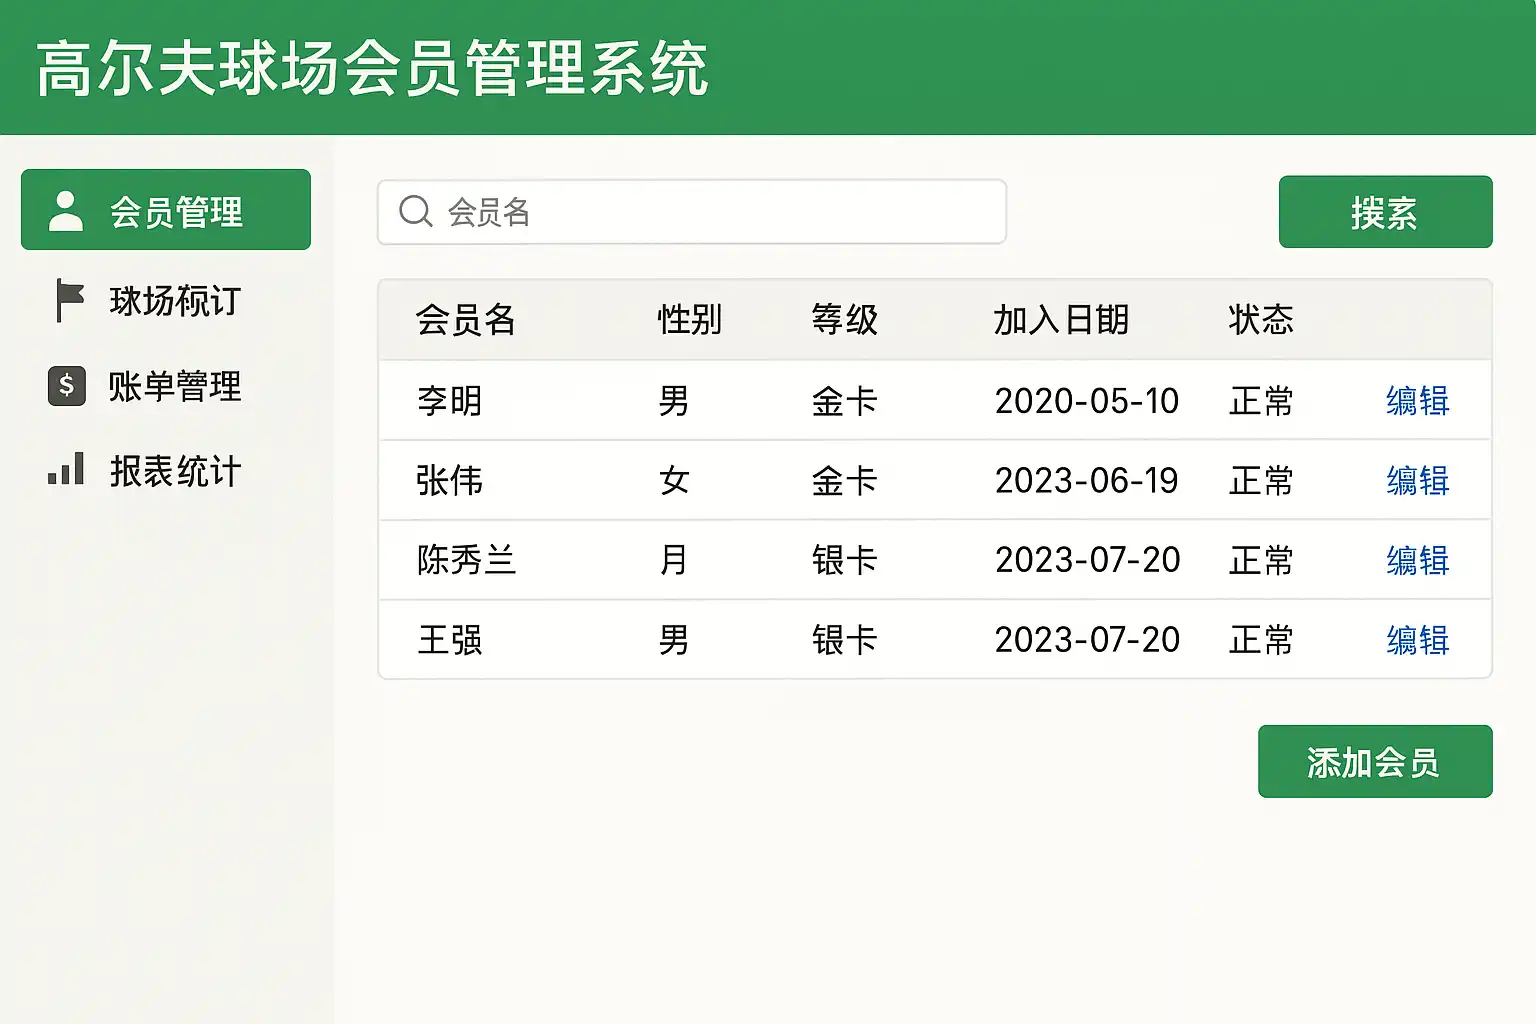Open 编辑 link for 张伟

[1417, 481]
